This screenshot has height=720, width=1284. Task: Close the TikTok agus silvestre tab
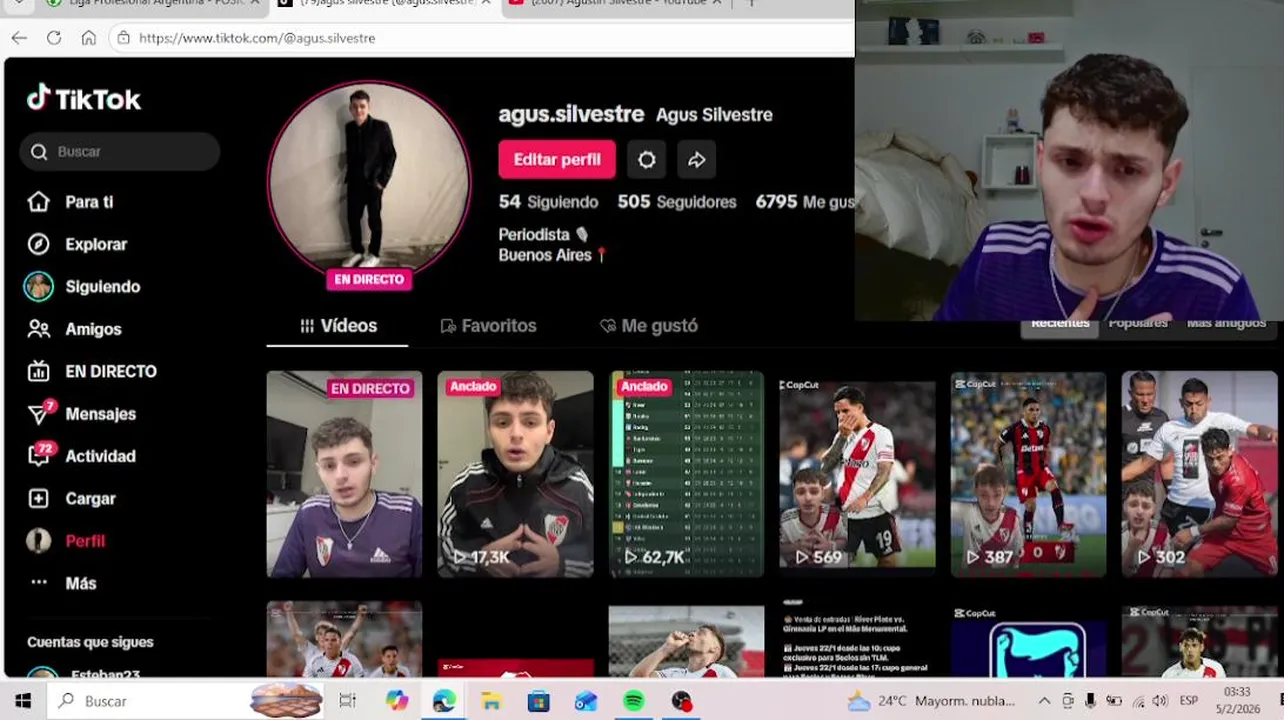(x=485, y=3)
